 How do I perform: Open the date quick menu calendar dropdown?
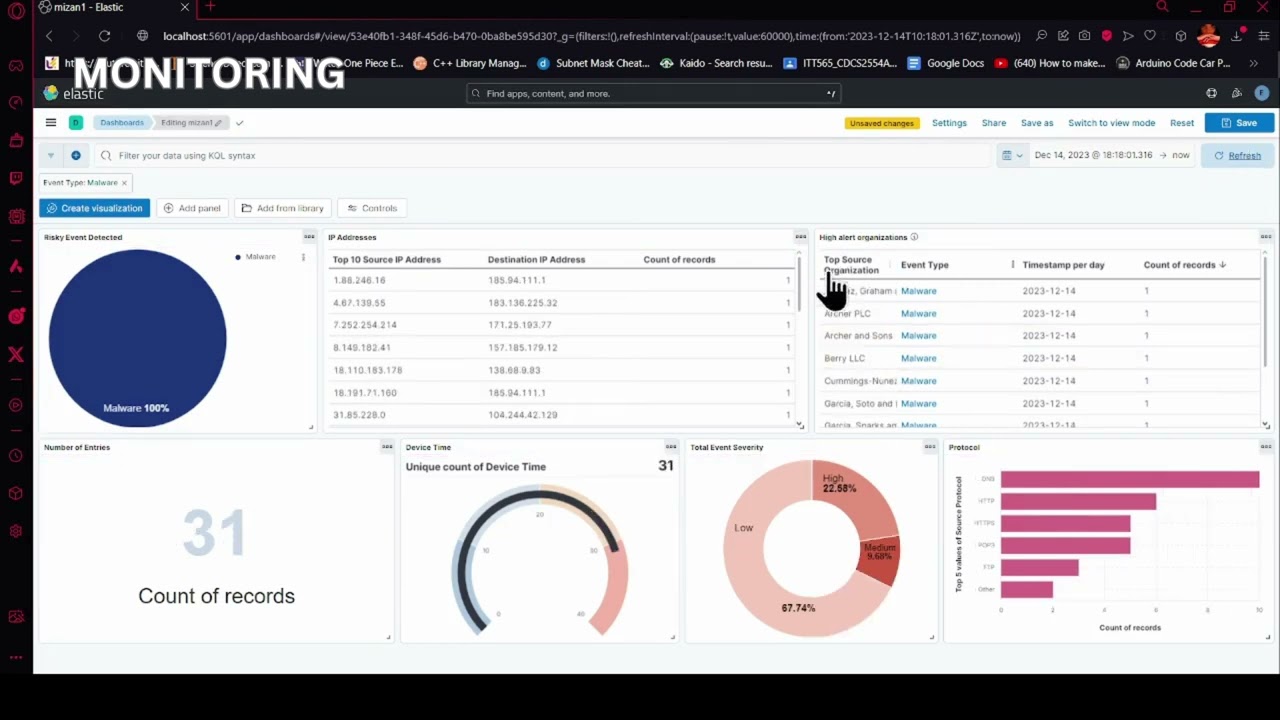(x=1012, y=155)
